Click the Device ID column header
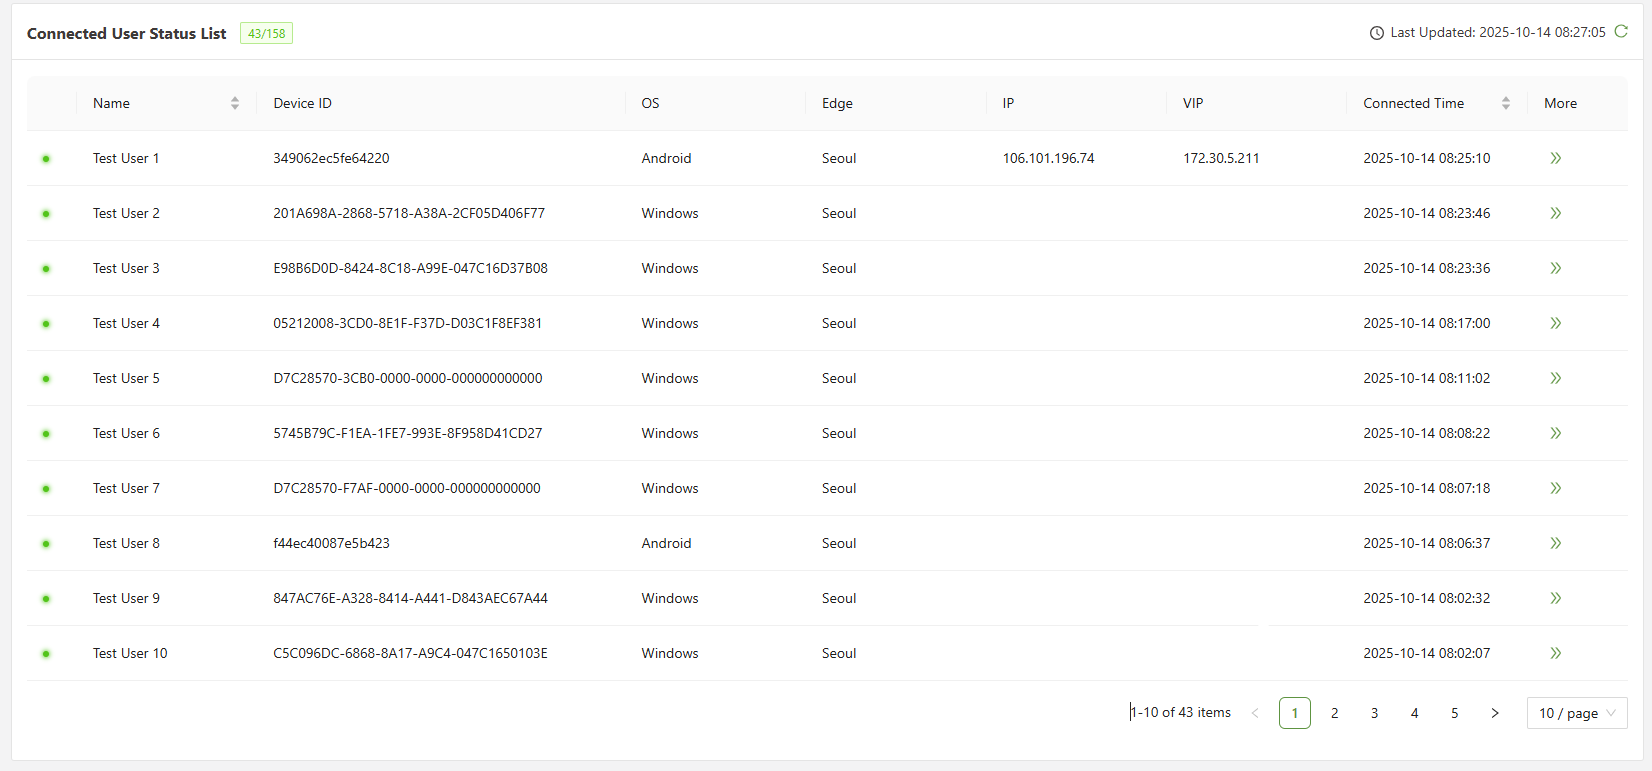1652x771 pixels. (303, 103)
